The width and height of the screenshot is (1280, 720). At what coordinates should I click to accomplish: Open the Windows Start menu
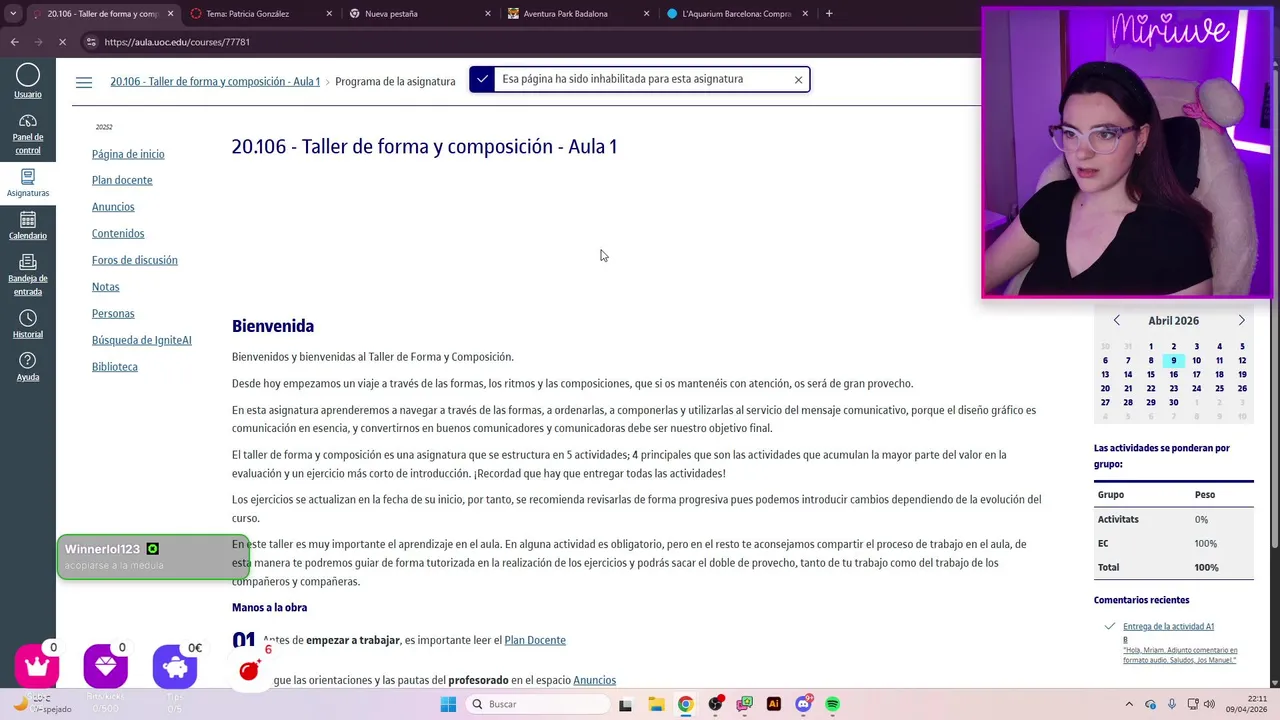click(448, 704)
